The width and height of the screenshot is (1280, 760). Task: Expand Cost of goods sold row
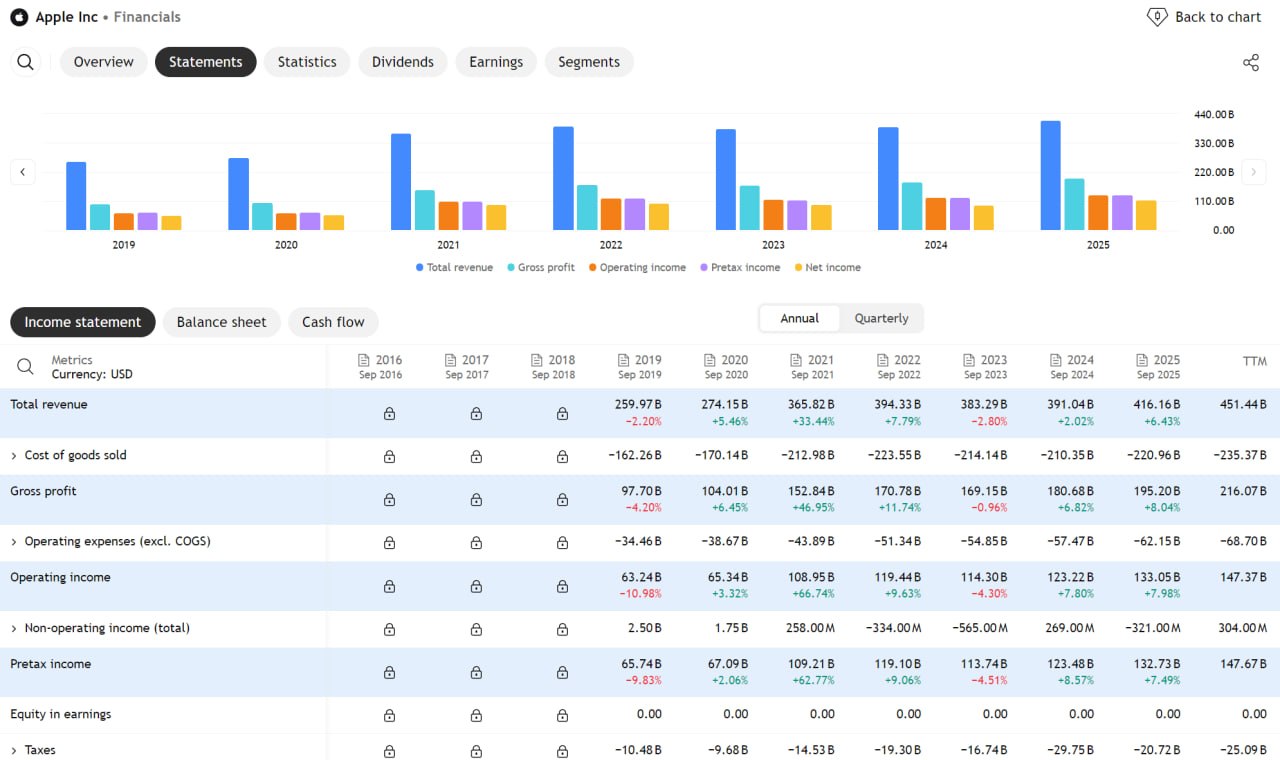coord(14,456)
